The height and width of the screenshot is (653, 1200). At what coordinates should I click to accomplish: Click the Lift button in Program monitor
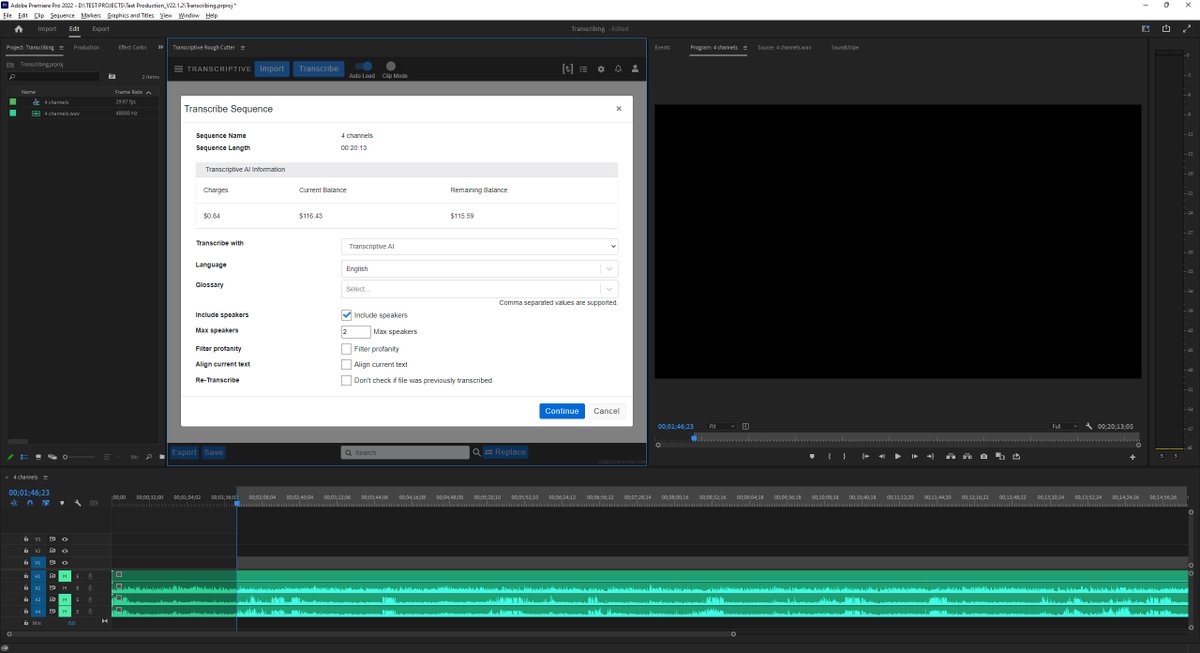(x=950, y=457)
